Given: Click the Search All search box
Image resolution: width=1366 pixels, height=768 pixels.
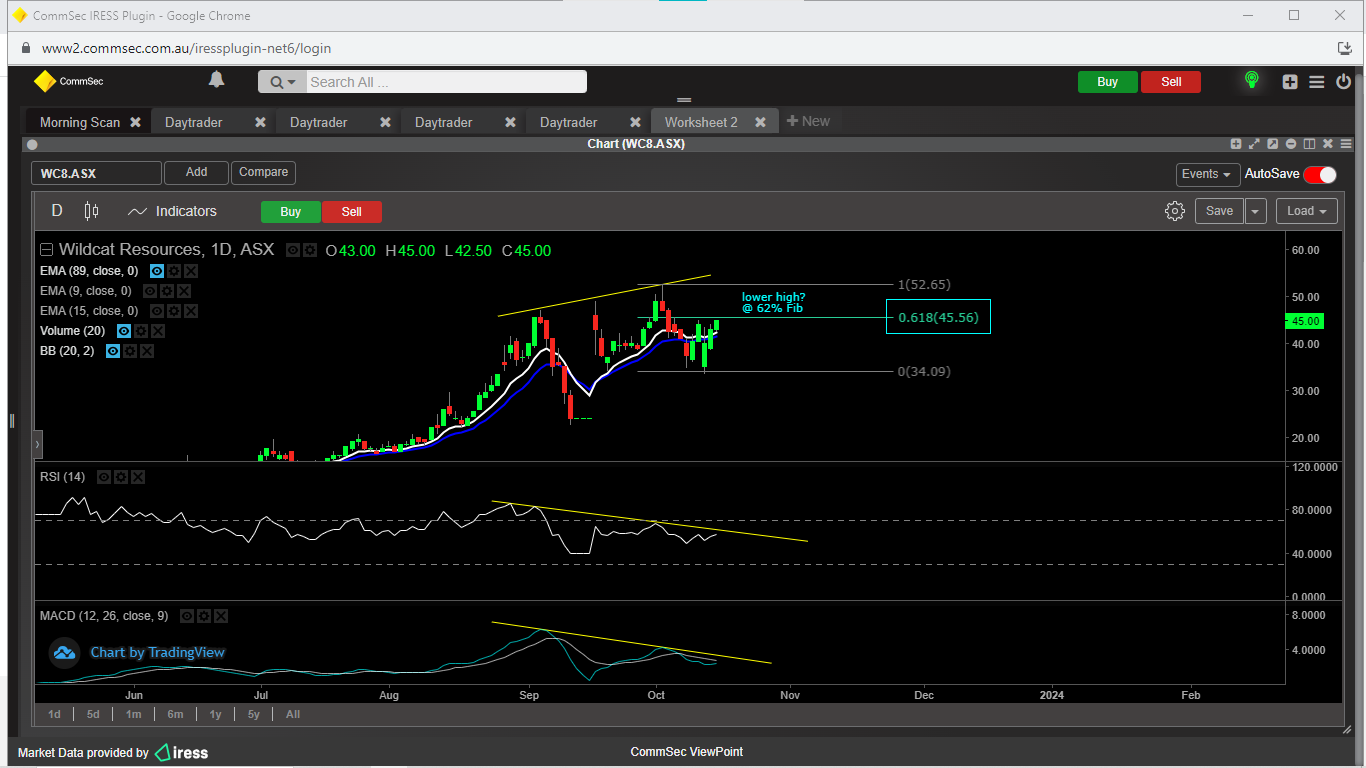Looking at the screenshot, I should pyautogui.click(x=446, y=82).
